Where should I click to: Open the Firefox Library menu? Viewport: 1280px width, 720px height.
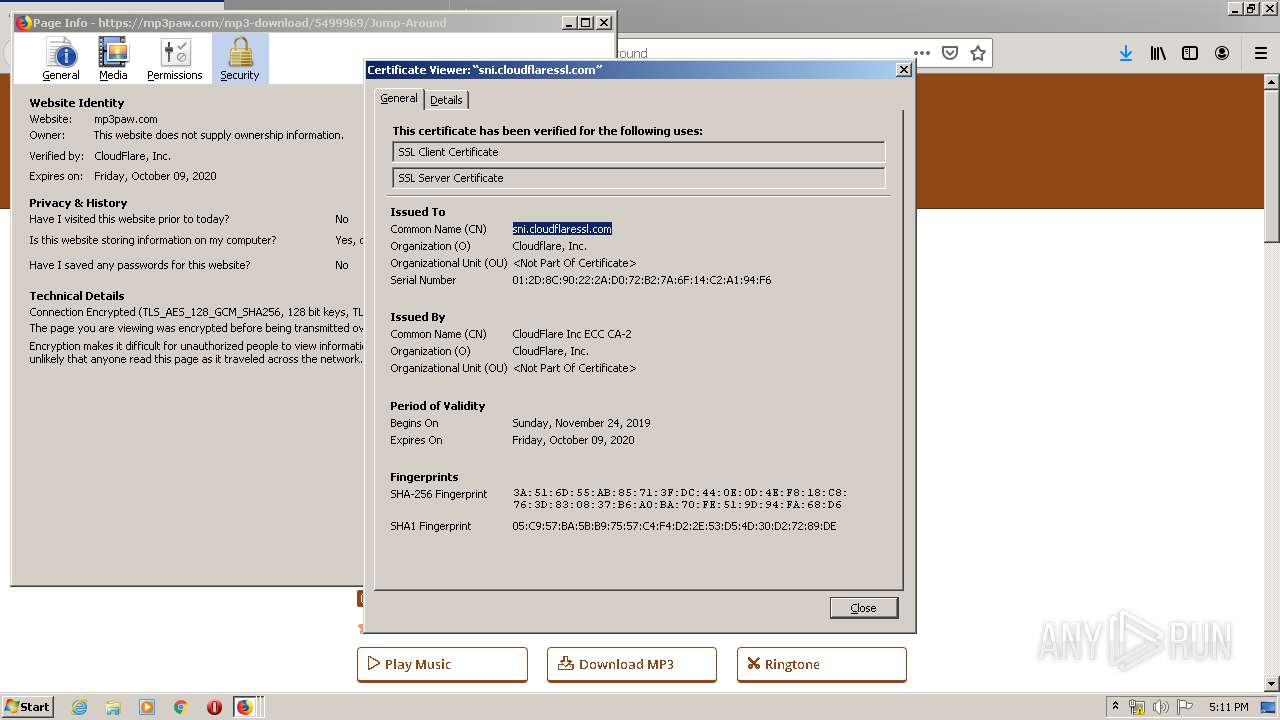click(x=1158, y=53)
